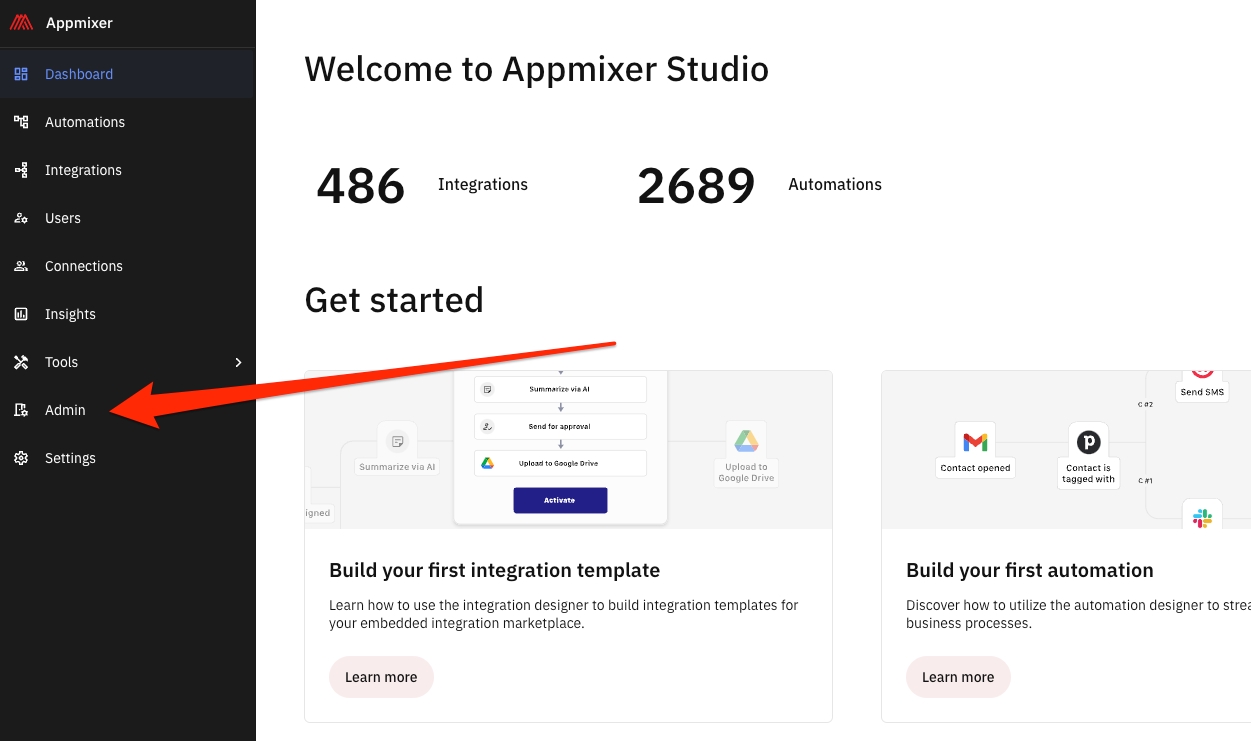The image size is (1251, 741).
Task: Click the blue Activate button in preview
Action: pos(560,500)
